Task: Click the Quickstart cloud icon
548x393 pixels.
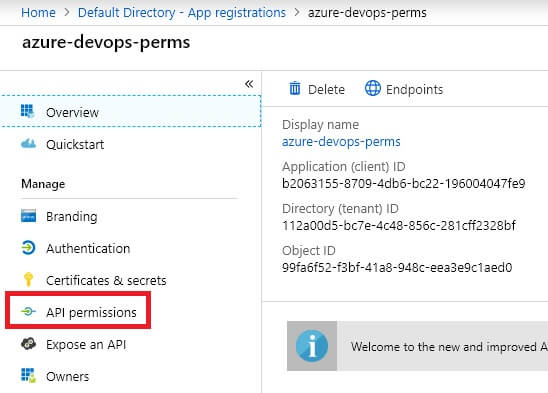Action: tap(28, 143)
